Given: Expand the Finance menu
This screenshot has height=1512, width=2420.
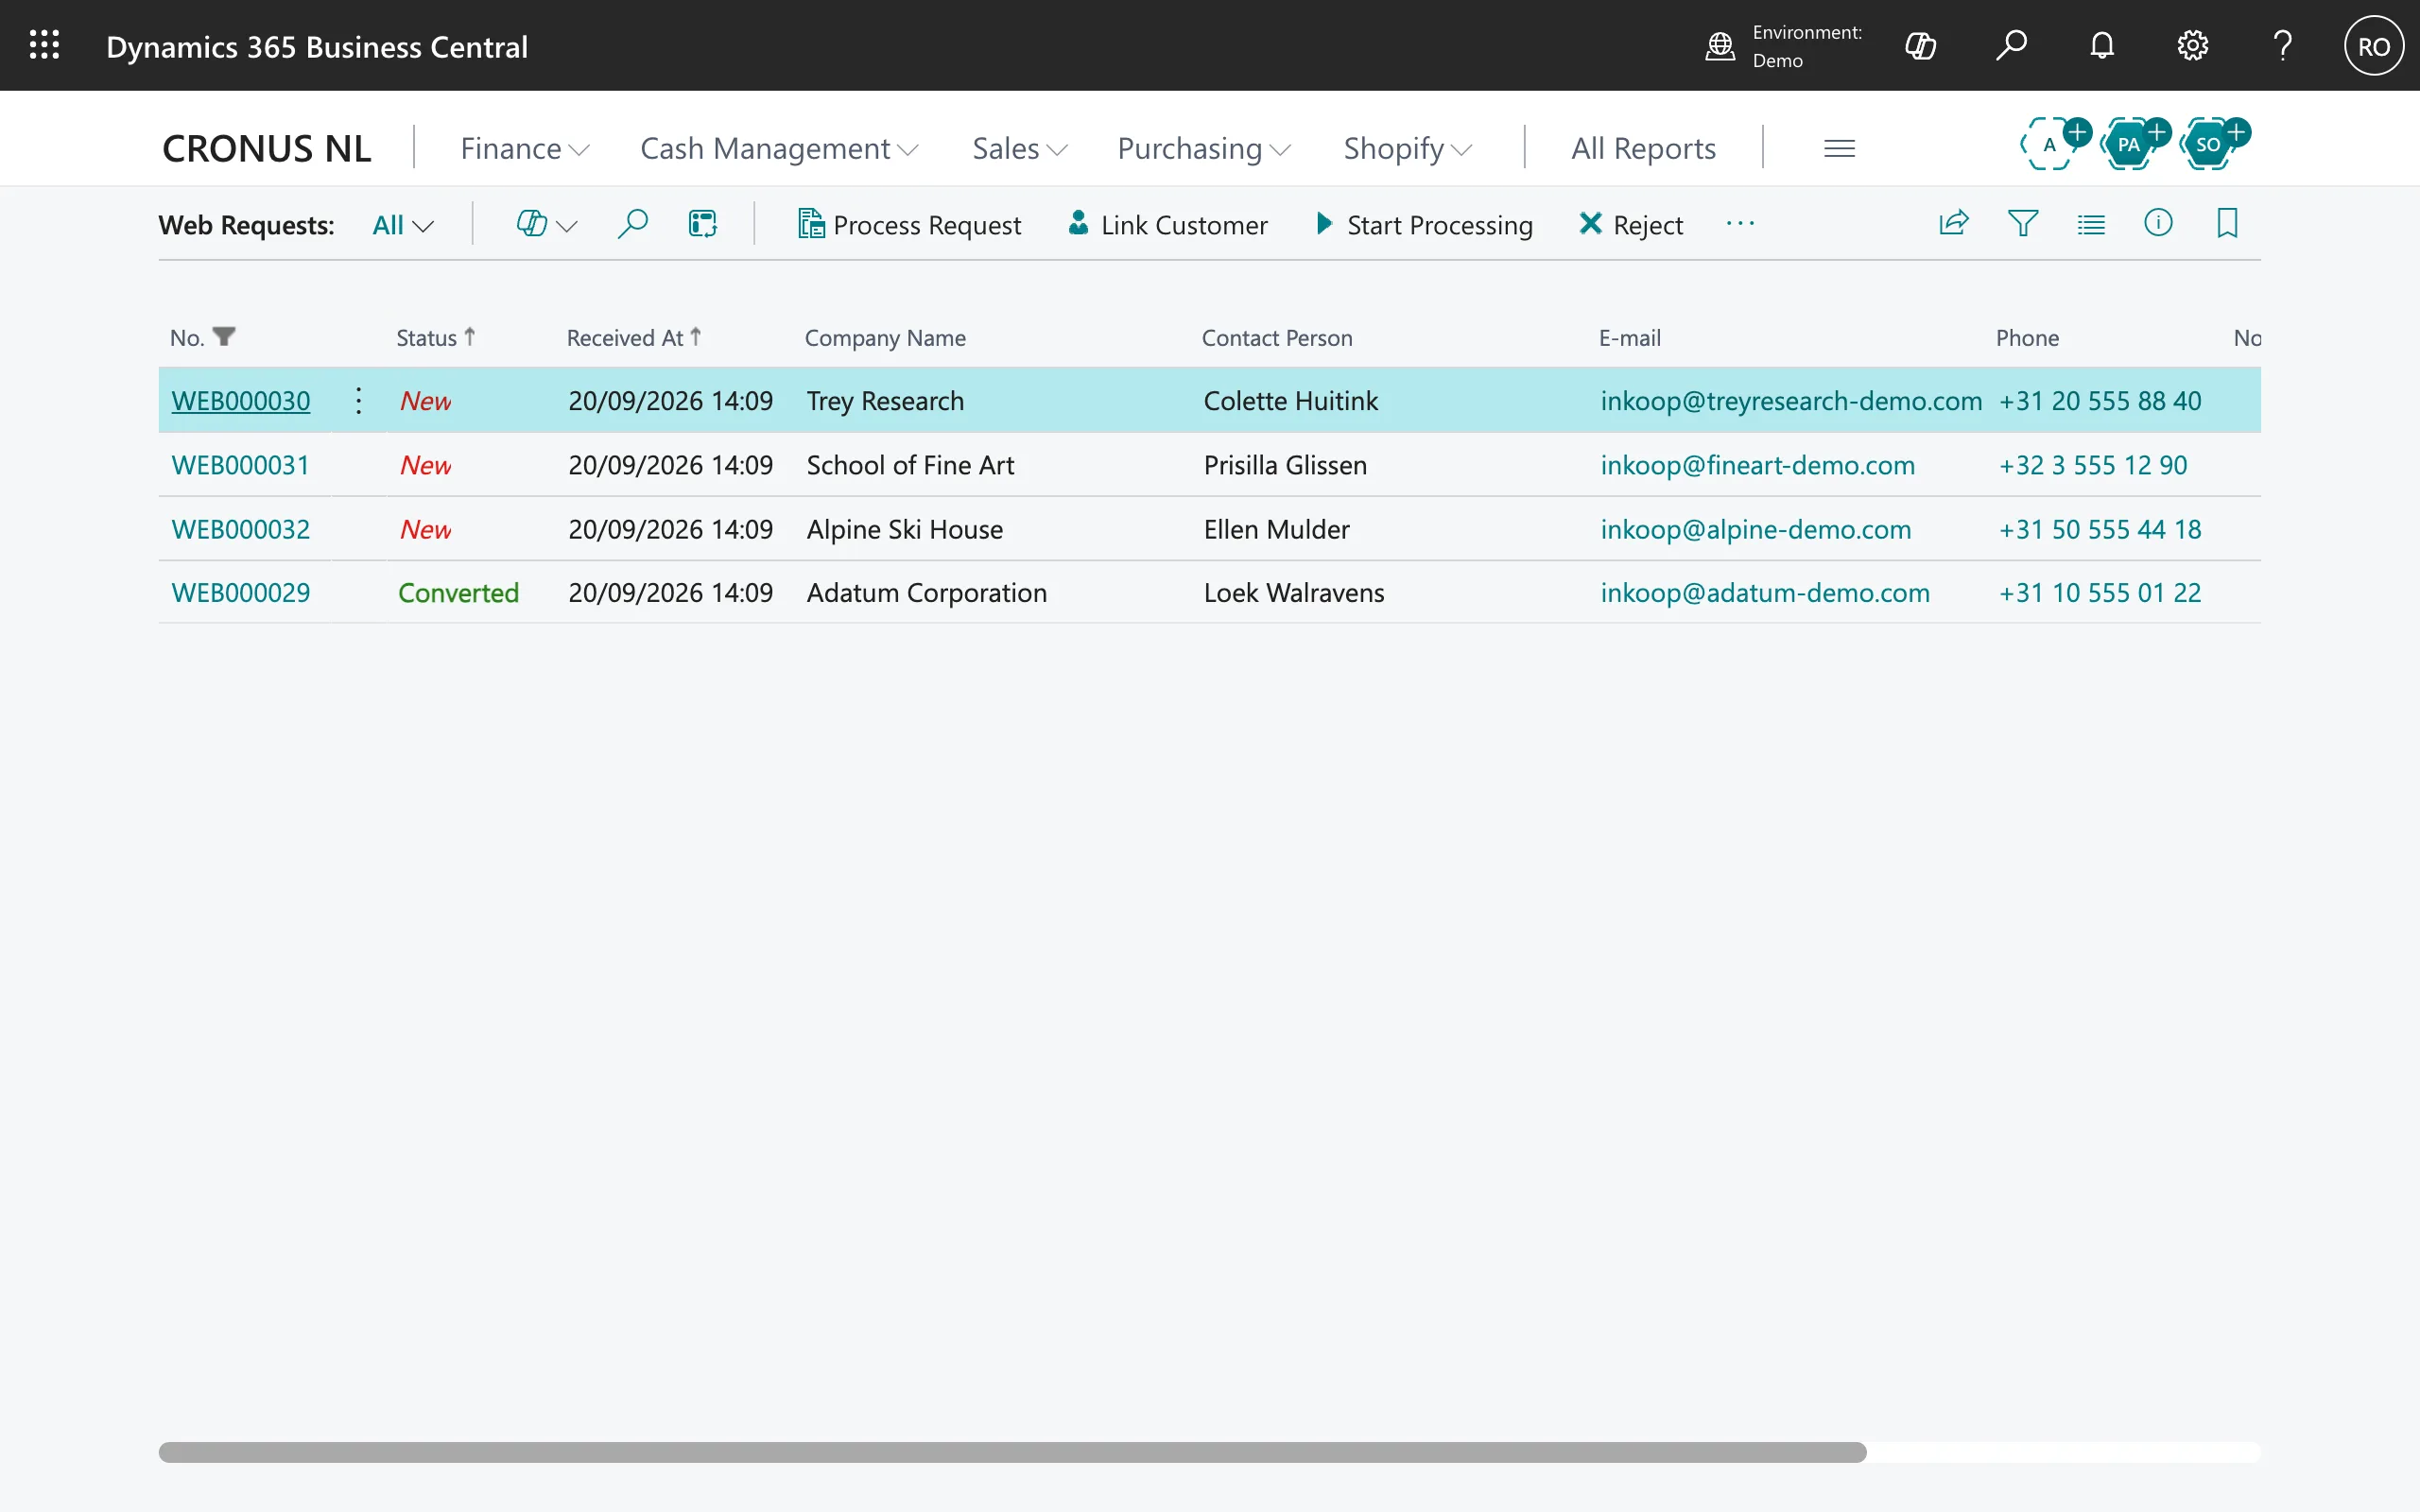Looking at the screenshot, I should click(x=525, y=149).
